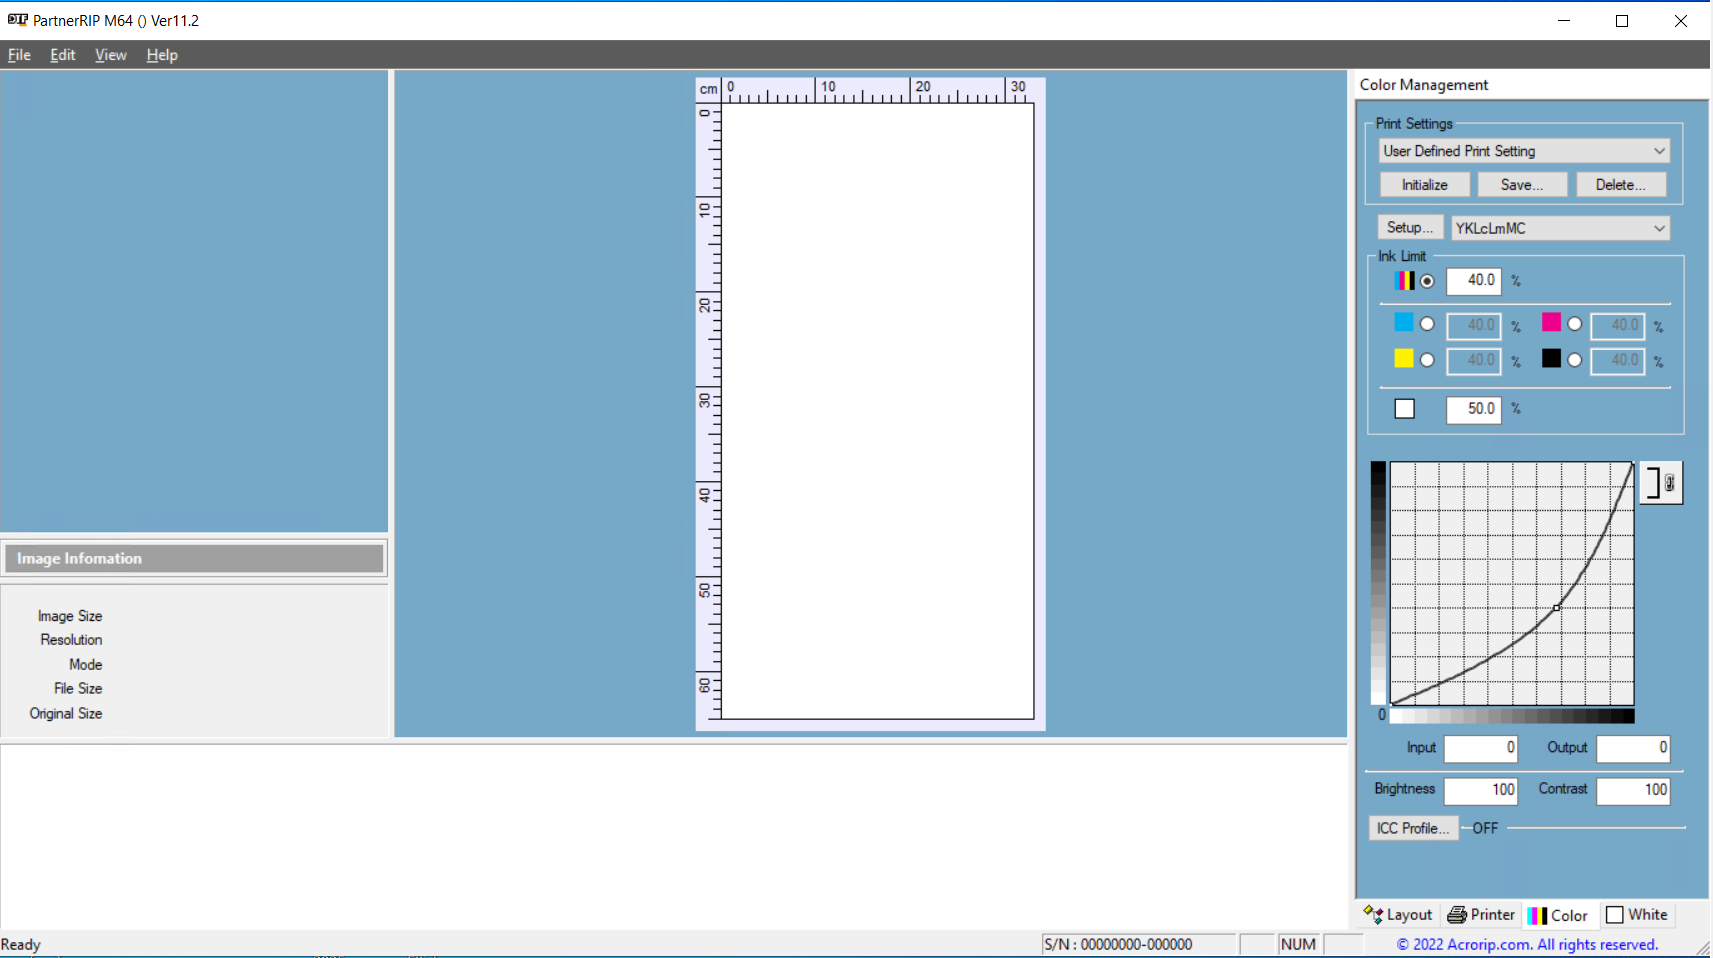Open the File menu
The height and width of the screenshot is (958, 1713).
pyautogui.click(x=19, y=55)
